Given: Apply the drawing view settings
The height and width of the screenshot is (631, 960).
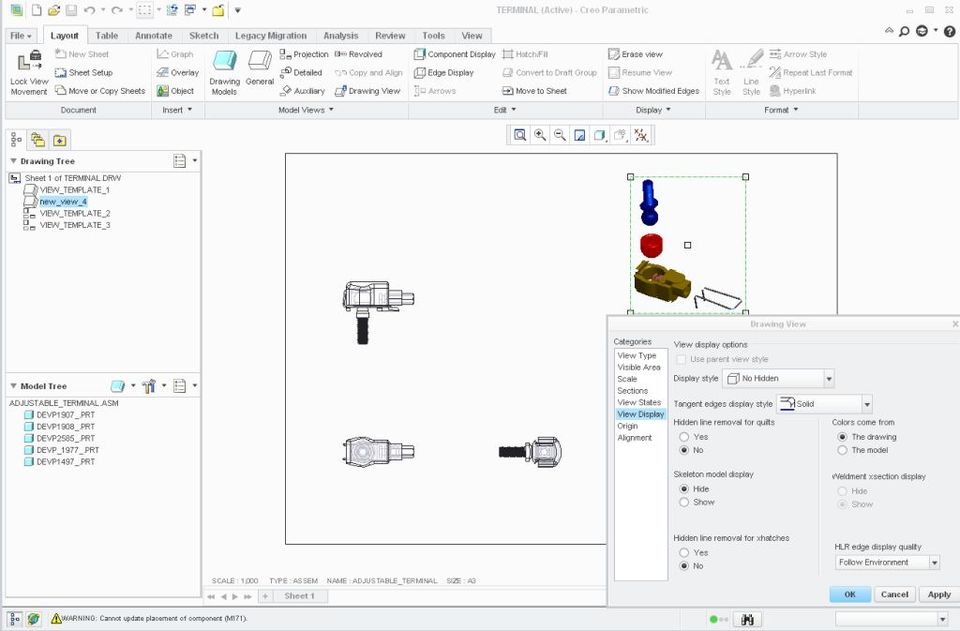Looking at the screenshot, I should click(x=938, y=594).
